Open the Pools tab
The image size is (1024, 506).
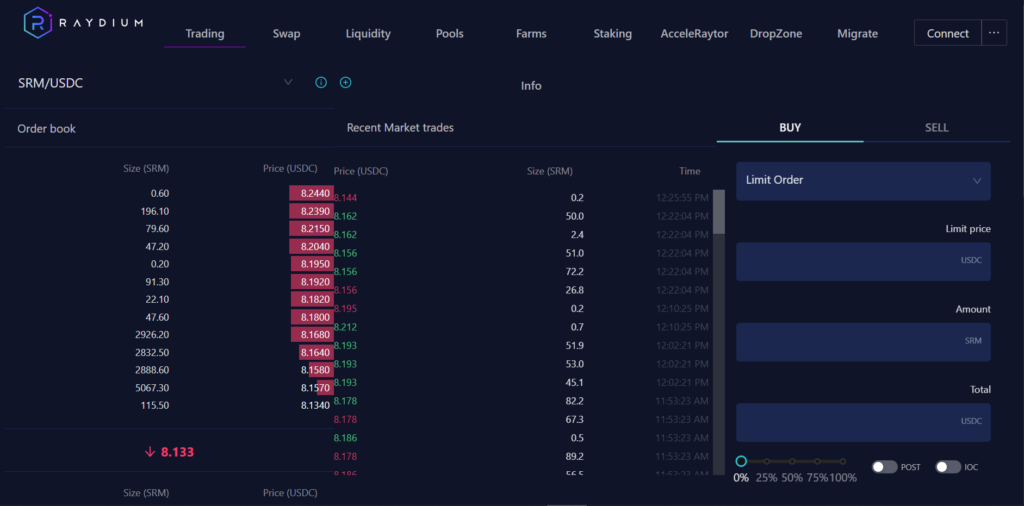pyautogui.click(x=449, y=34)
